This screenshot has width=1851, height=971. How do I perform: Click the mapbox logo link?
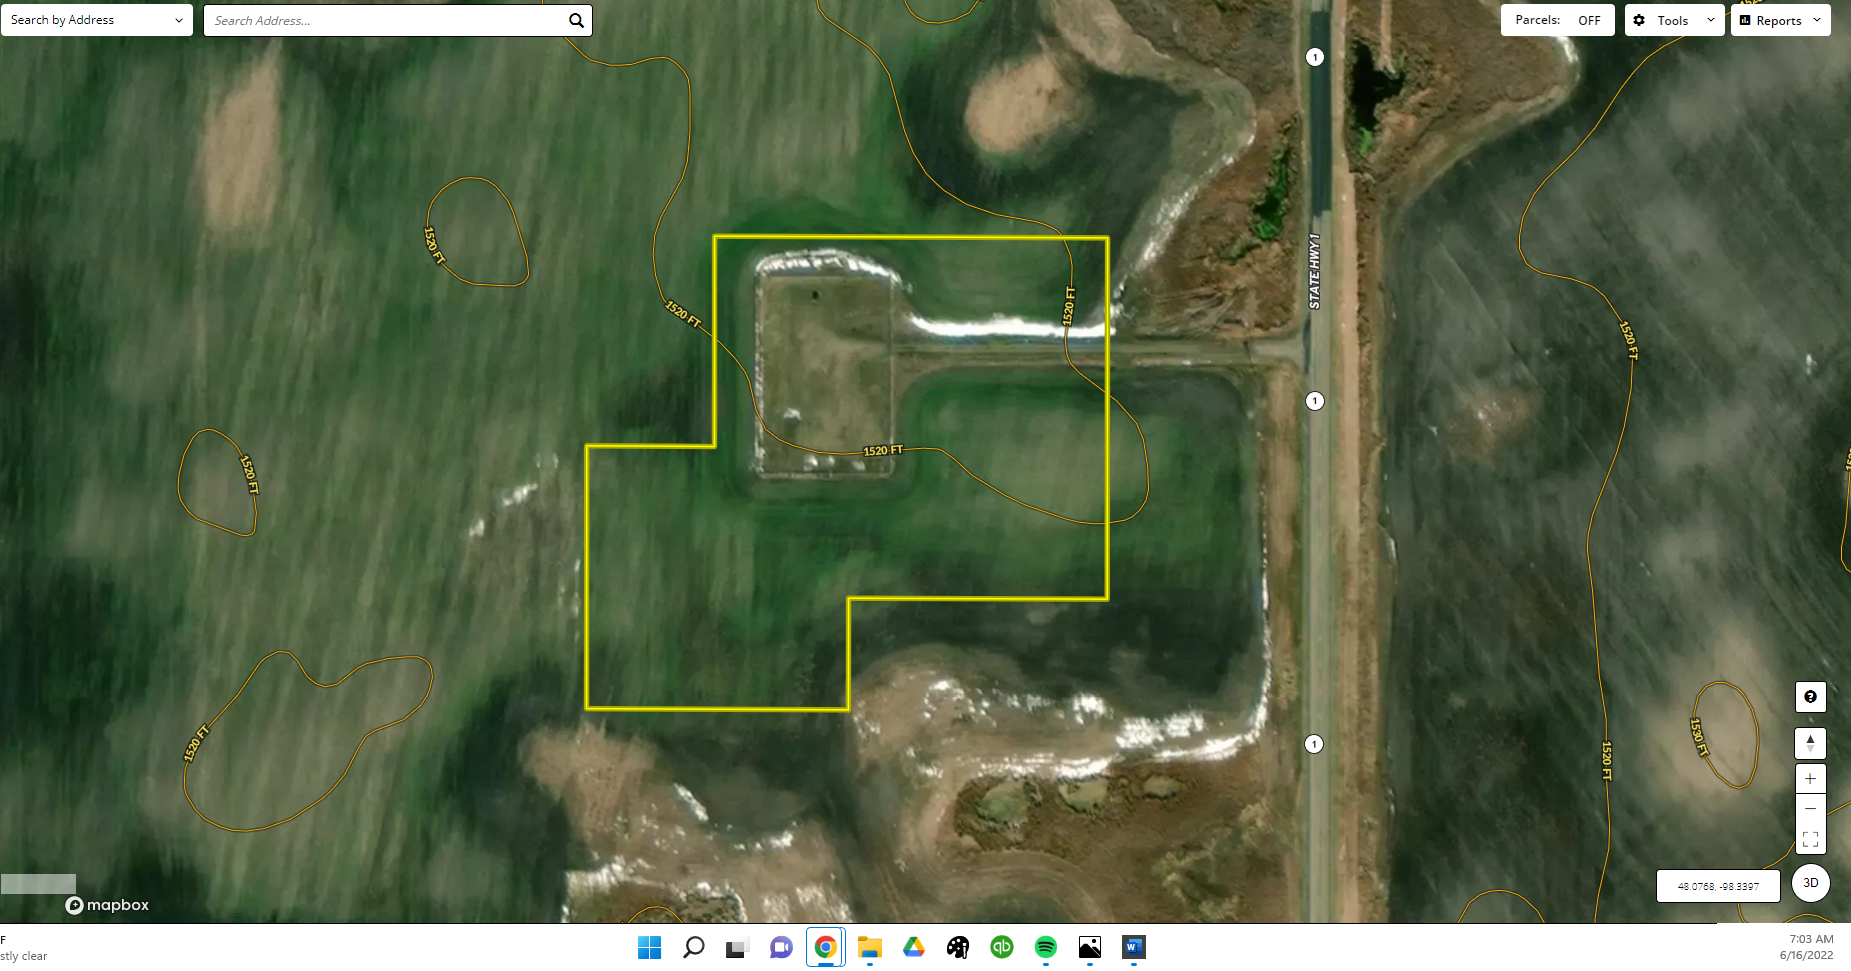click(x=108, y=905)
